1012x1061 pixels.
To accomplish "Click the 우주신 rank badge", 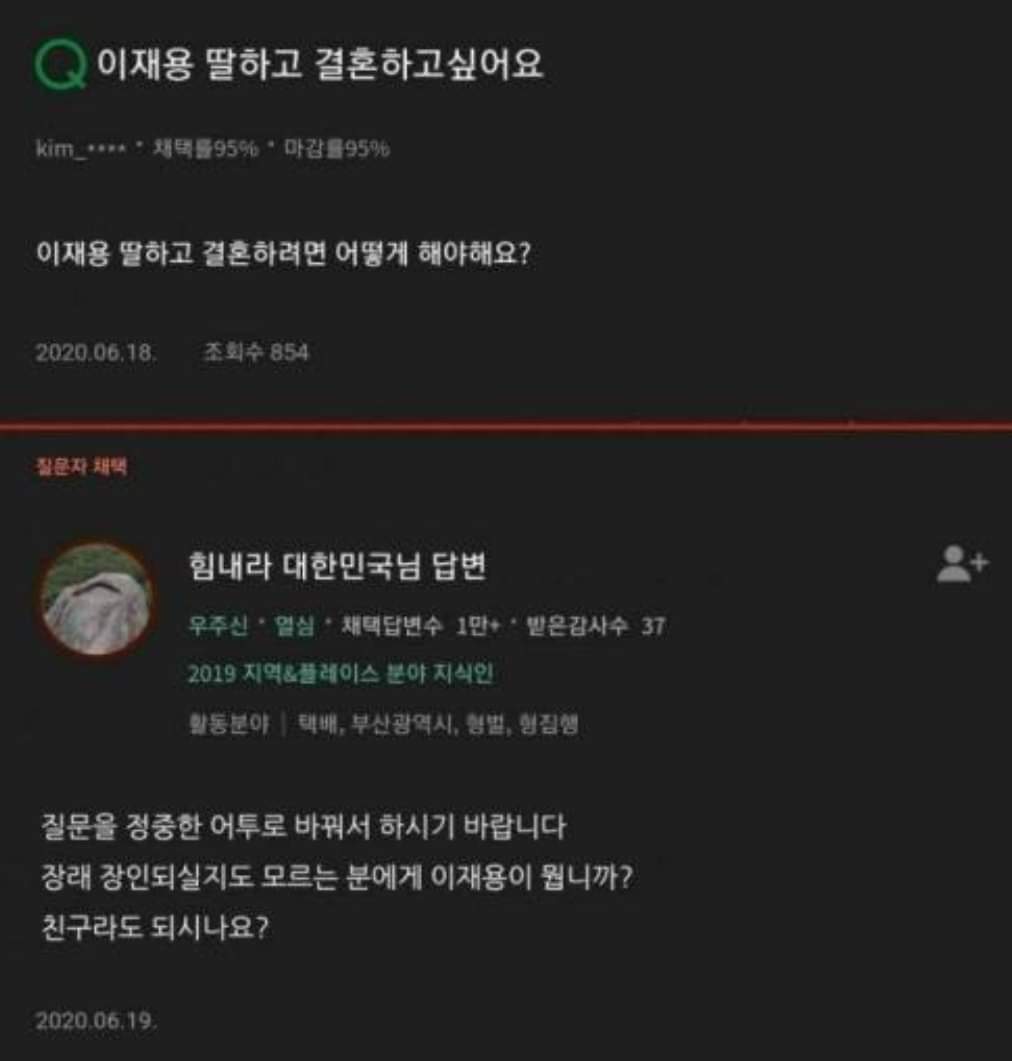I will (x=218, y=626).
